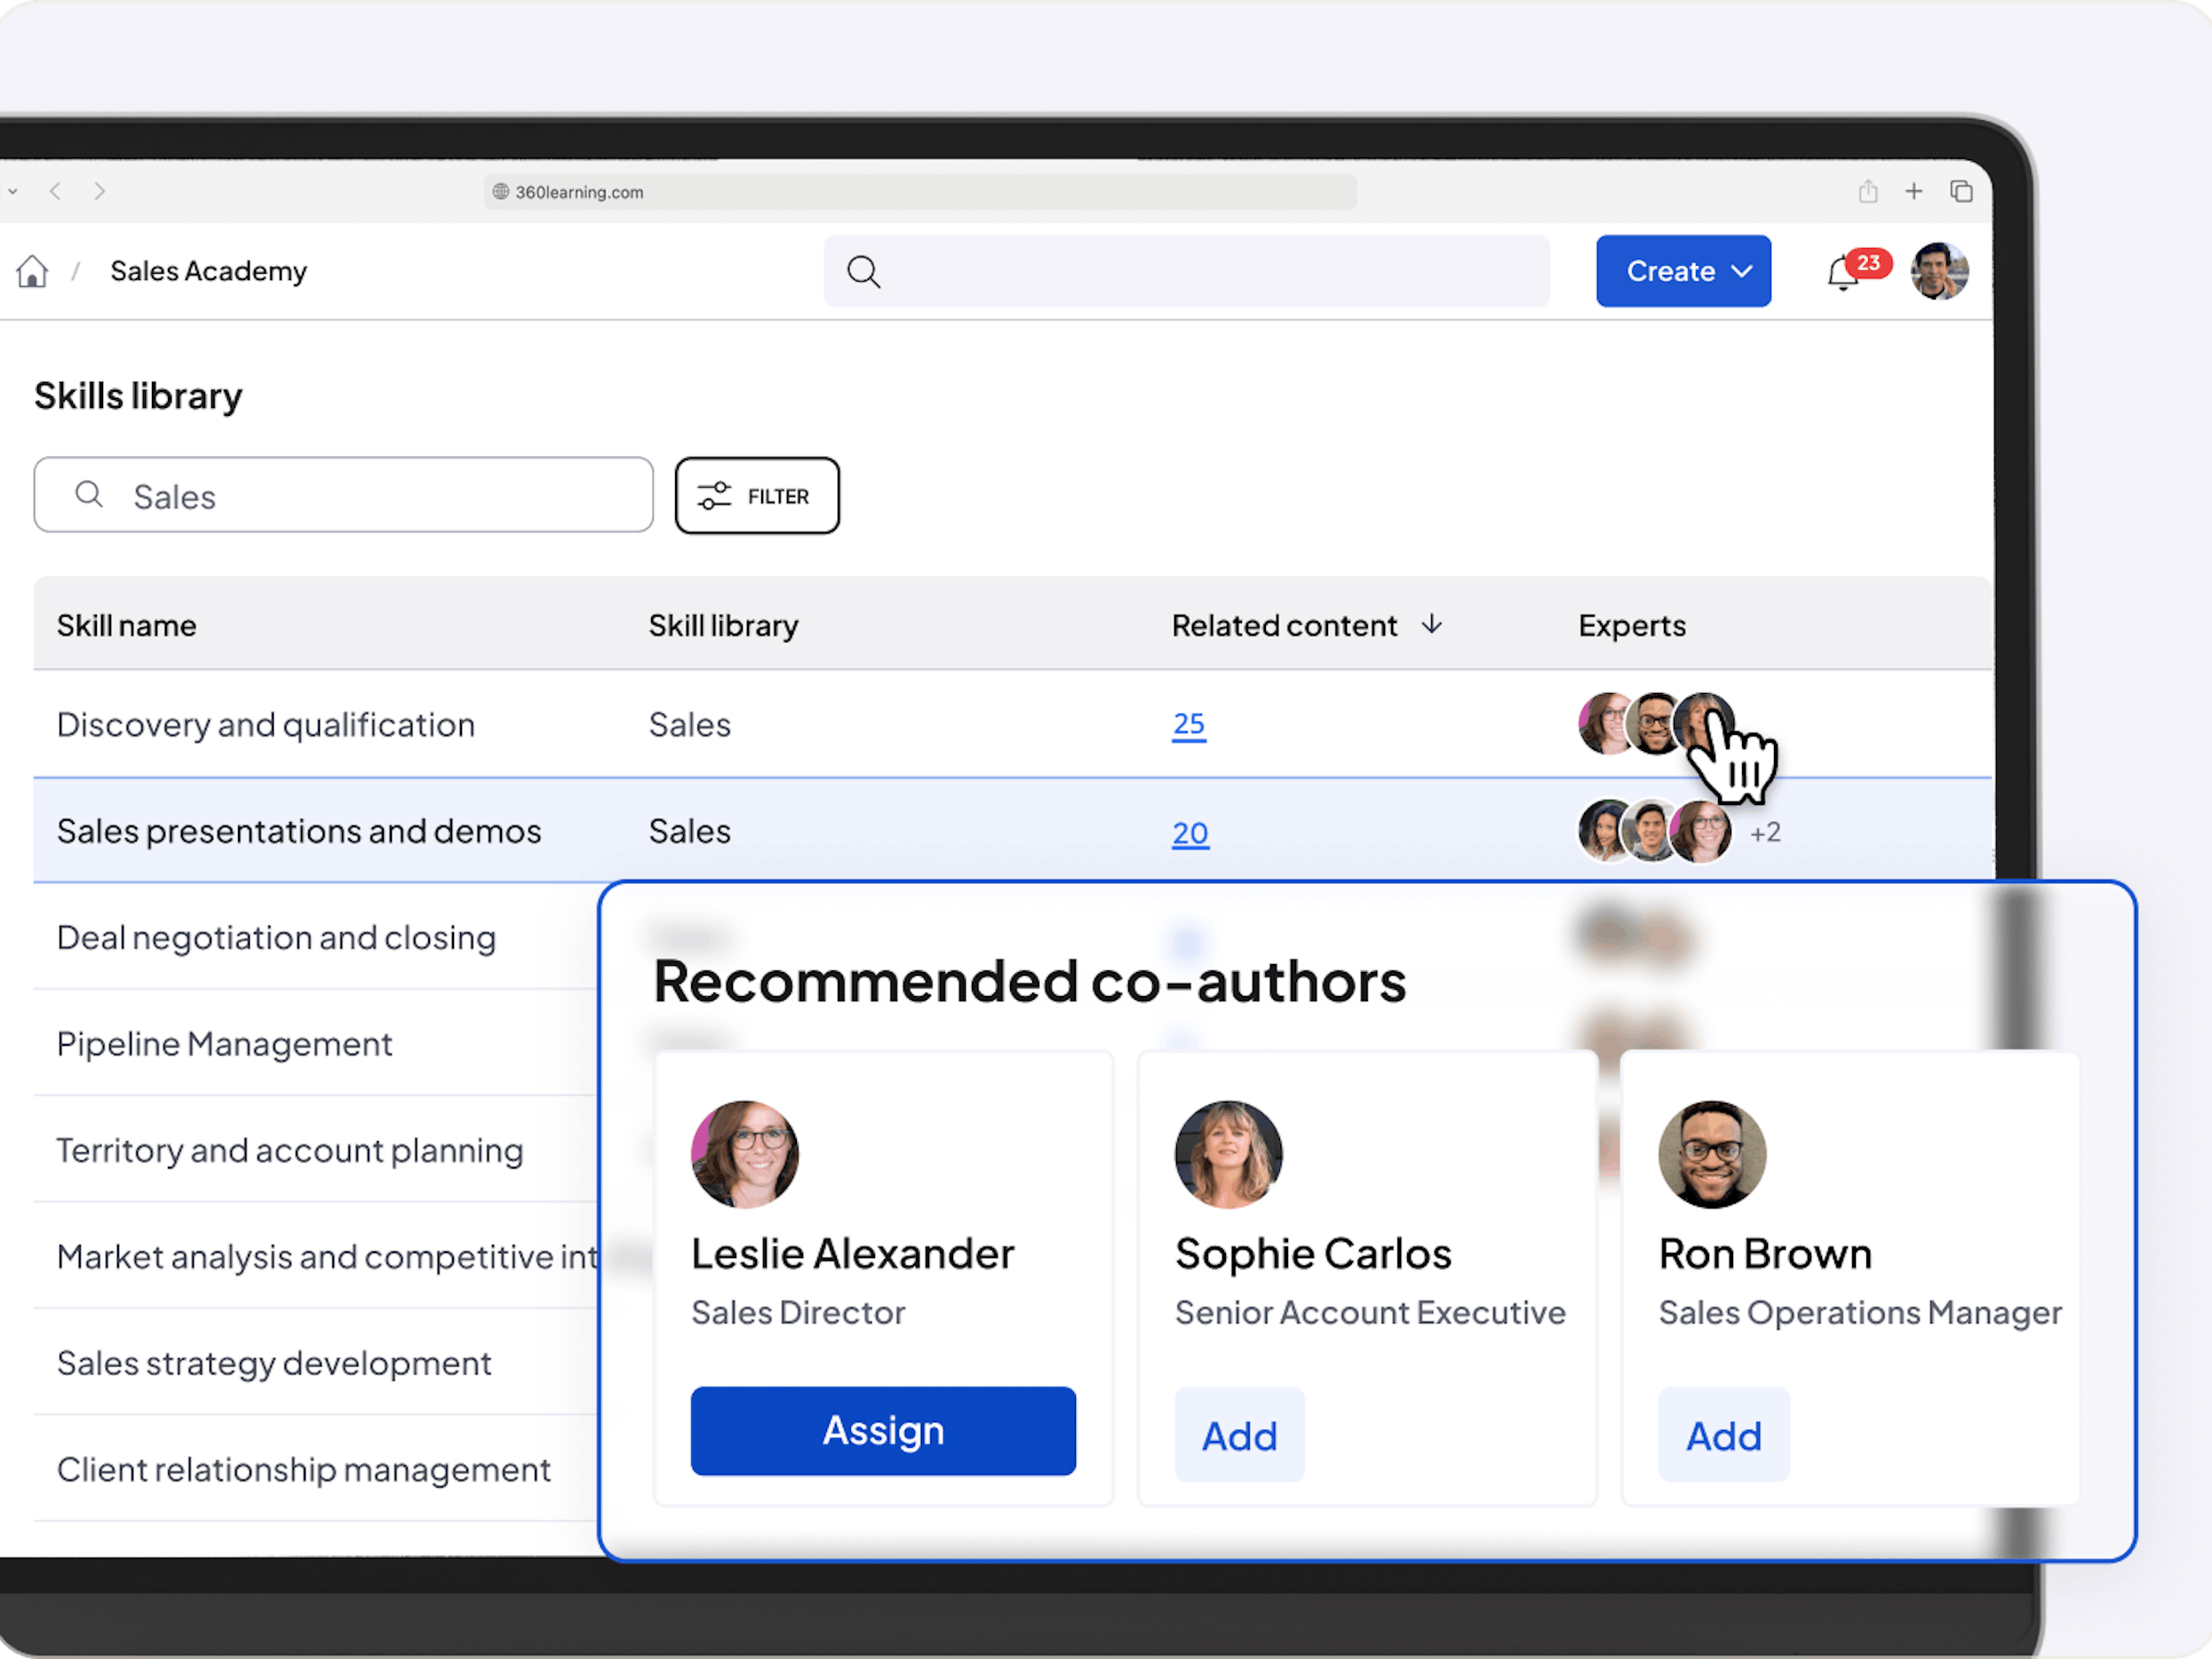2212x1659 pixels.
Task: Select the Deal negotiation and closing row
Action: [276, 938]
